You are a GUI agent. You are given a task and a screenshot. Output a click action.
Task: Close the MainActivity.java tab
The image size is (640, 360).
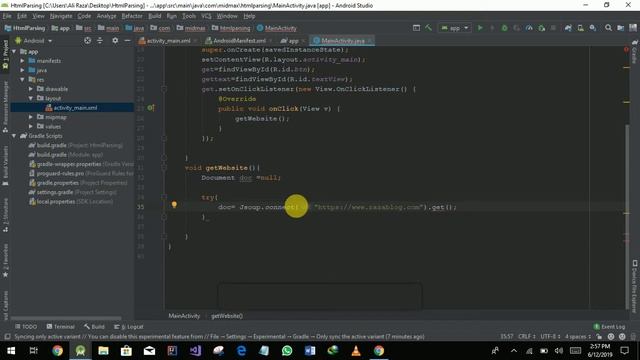(x=370, y=40)
